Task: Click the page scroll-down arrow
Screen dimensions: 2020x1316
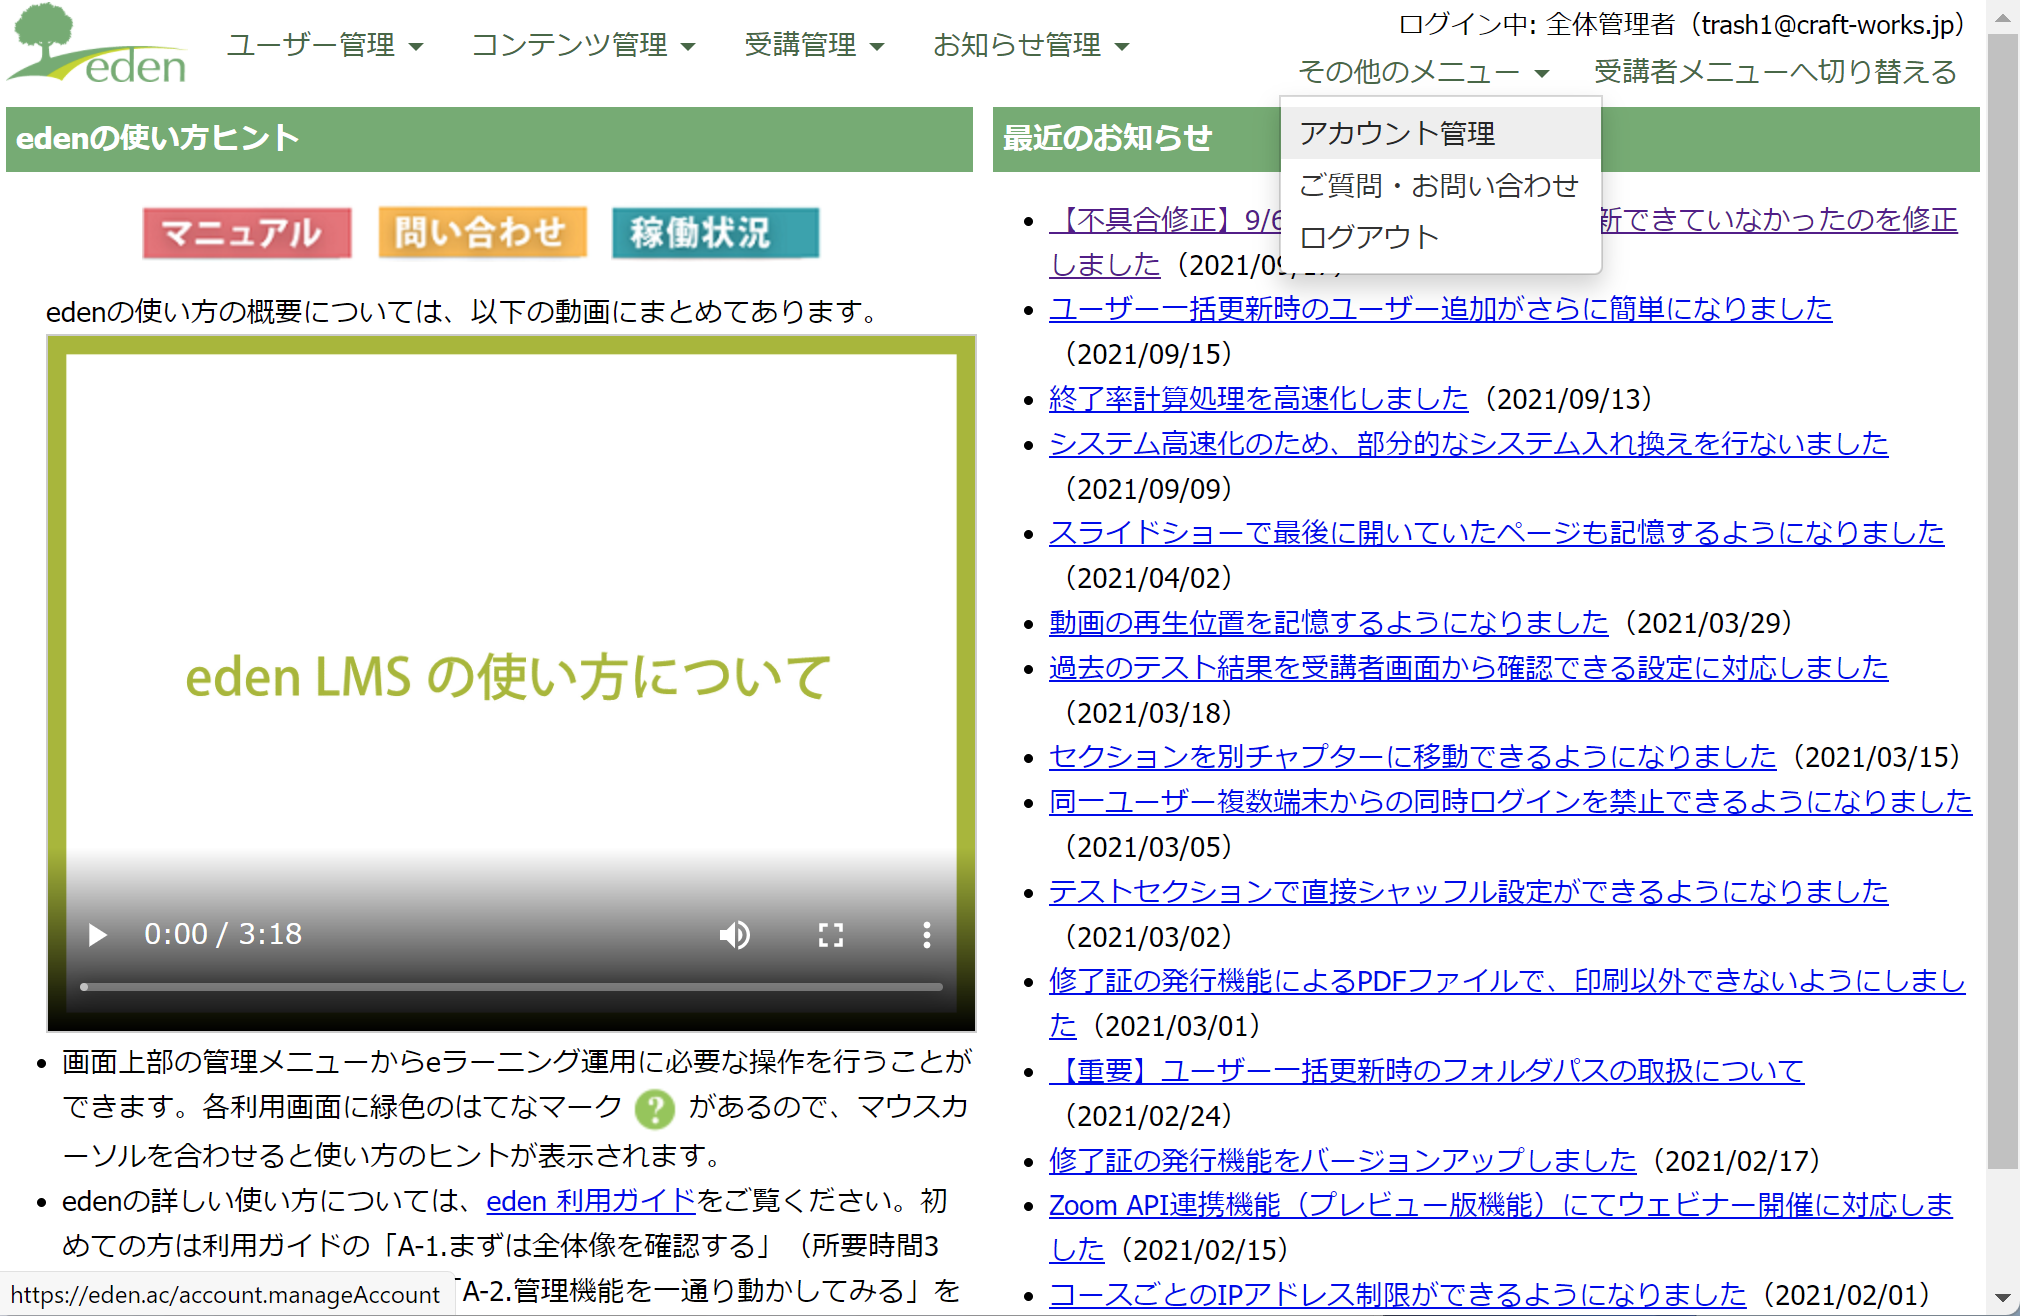Action: pyautogui.click(x=2002, y=1298)
